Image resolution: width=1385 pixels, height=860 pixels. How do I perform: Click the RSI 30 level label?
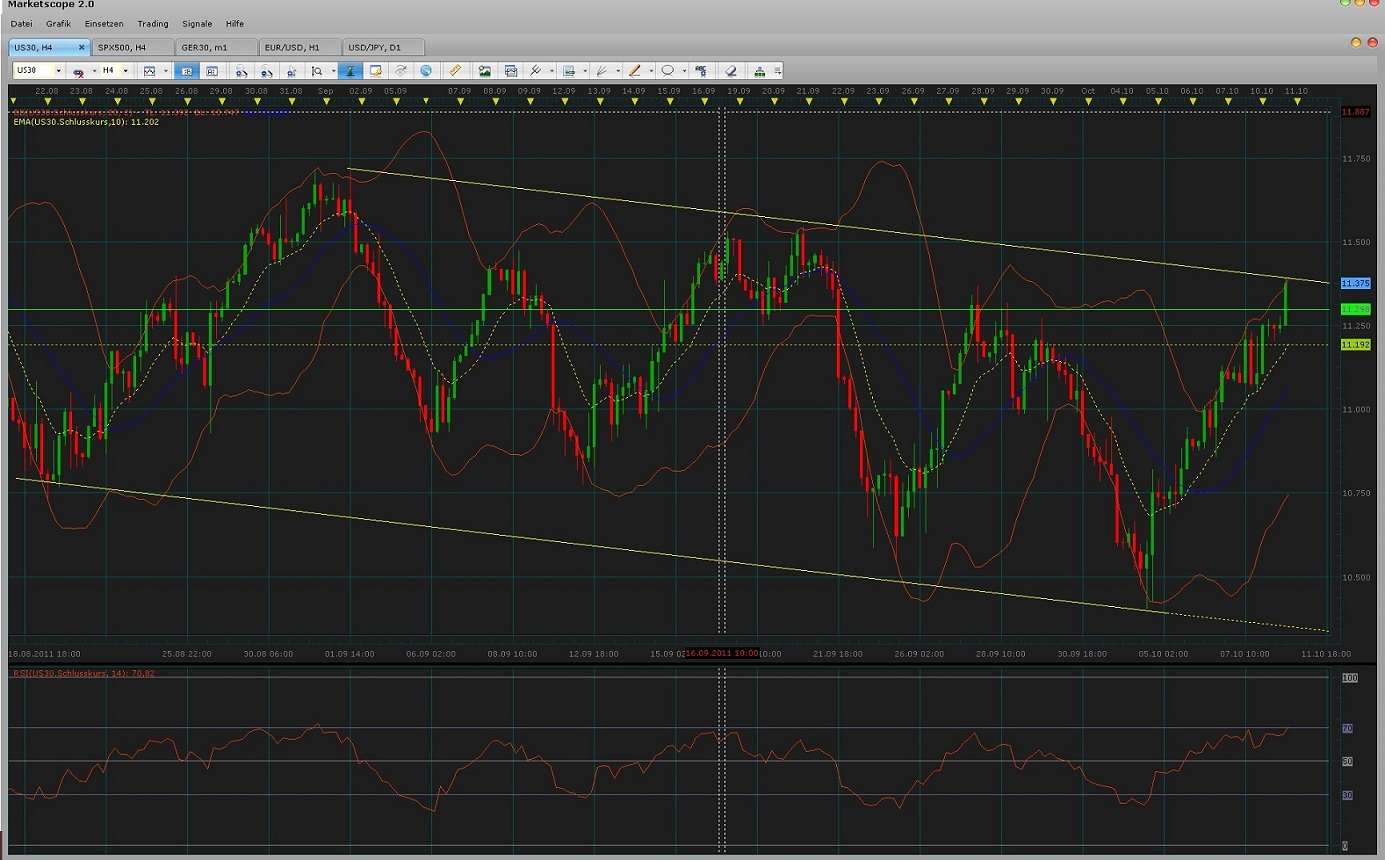[x=1347, y=795]
